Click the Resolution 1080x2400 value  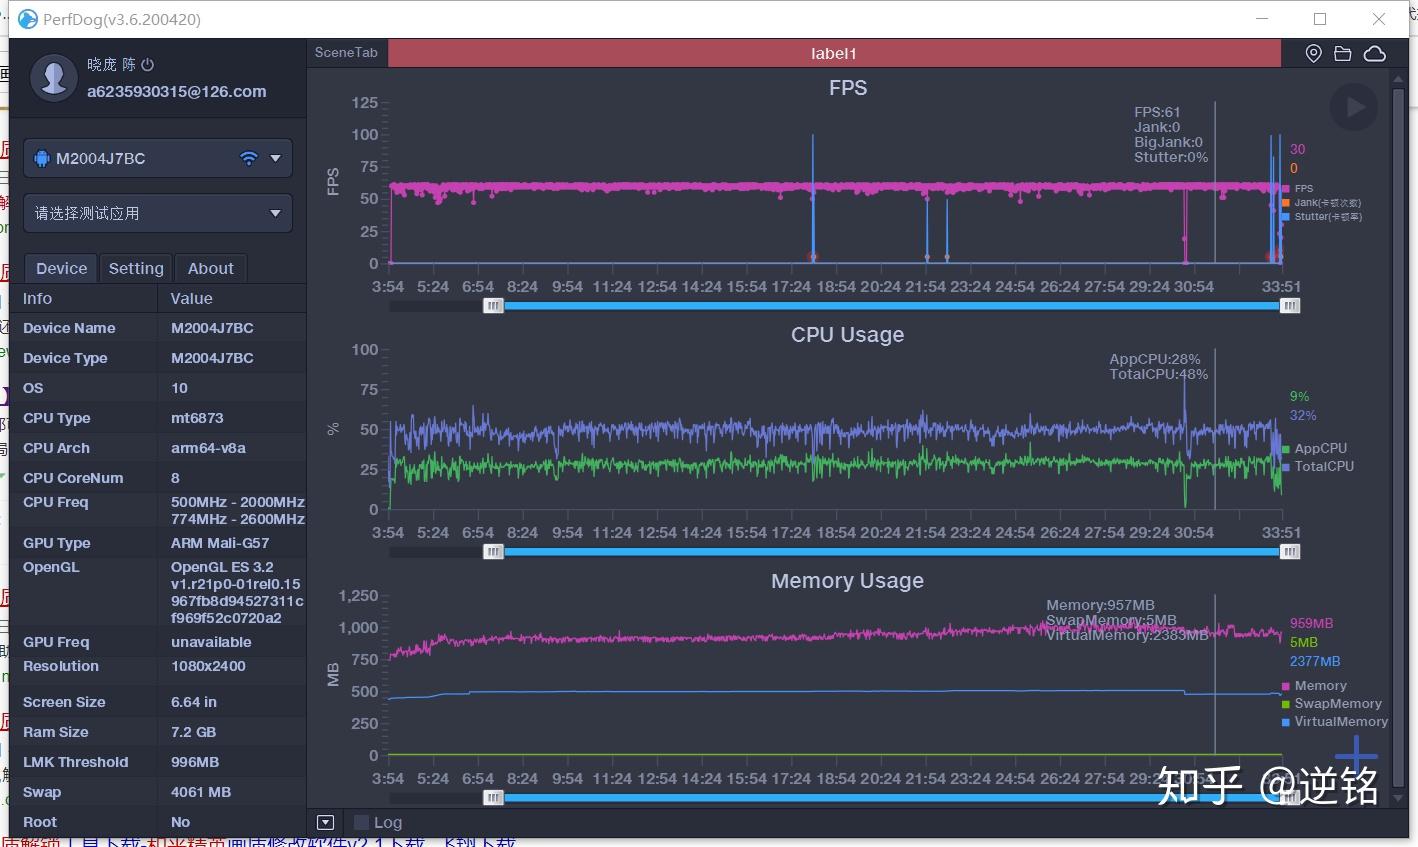(208, 666)
